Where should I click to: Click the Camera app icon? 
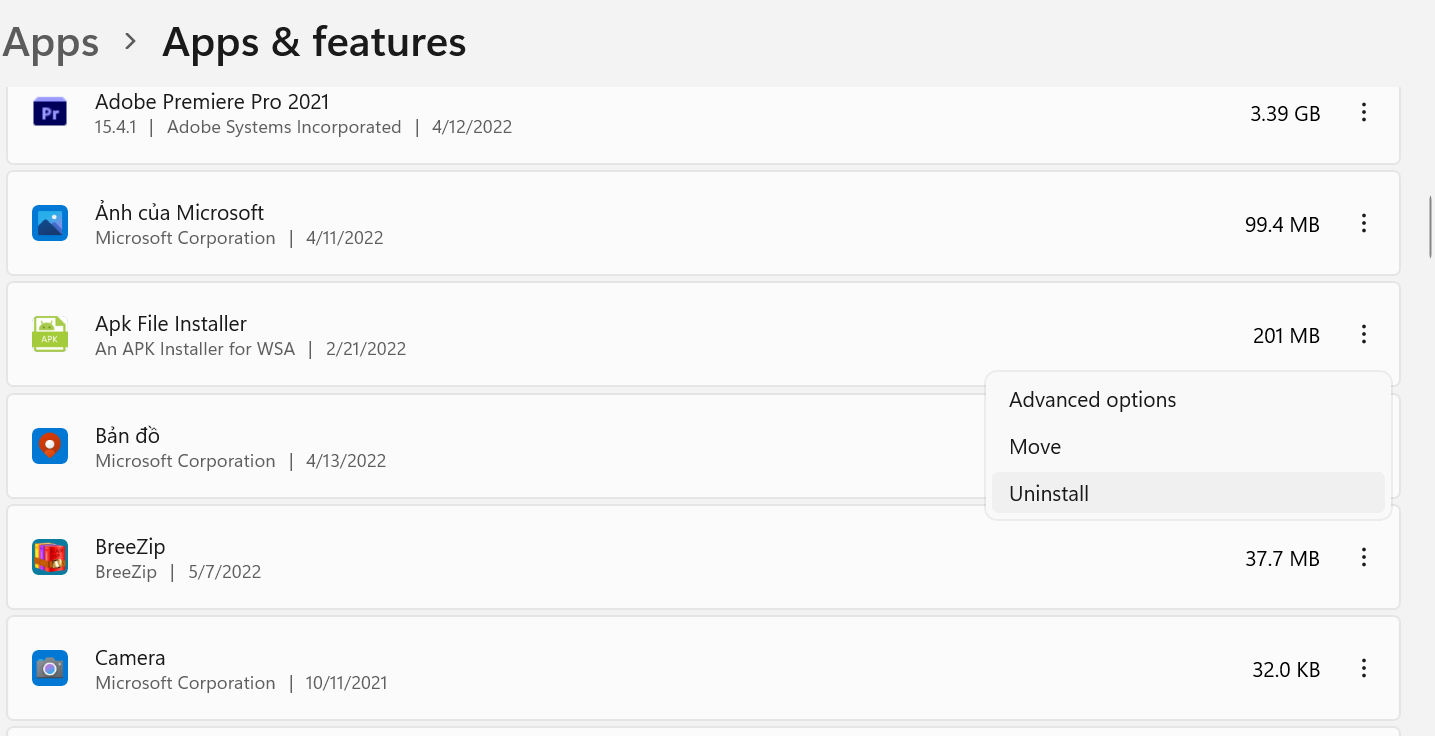(x=50, y=668)
